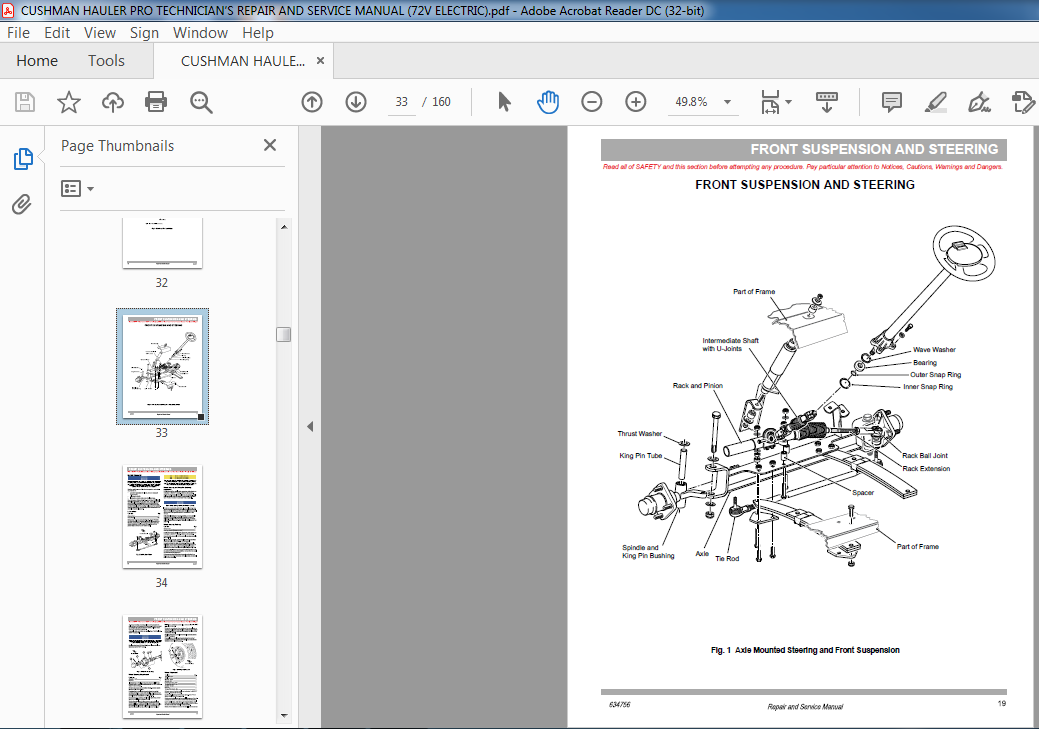Go to previous page arrow
This screenshot has height=729, width=1039.
click(312, 102)
